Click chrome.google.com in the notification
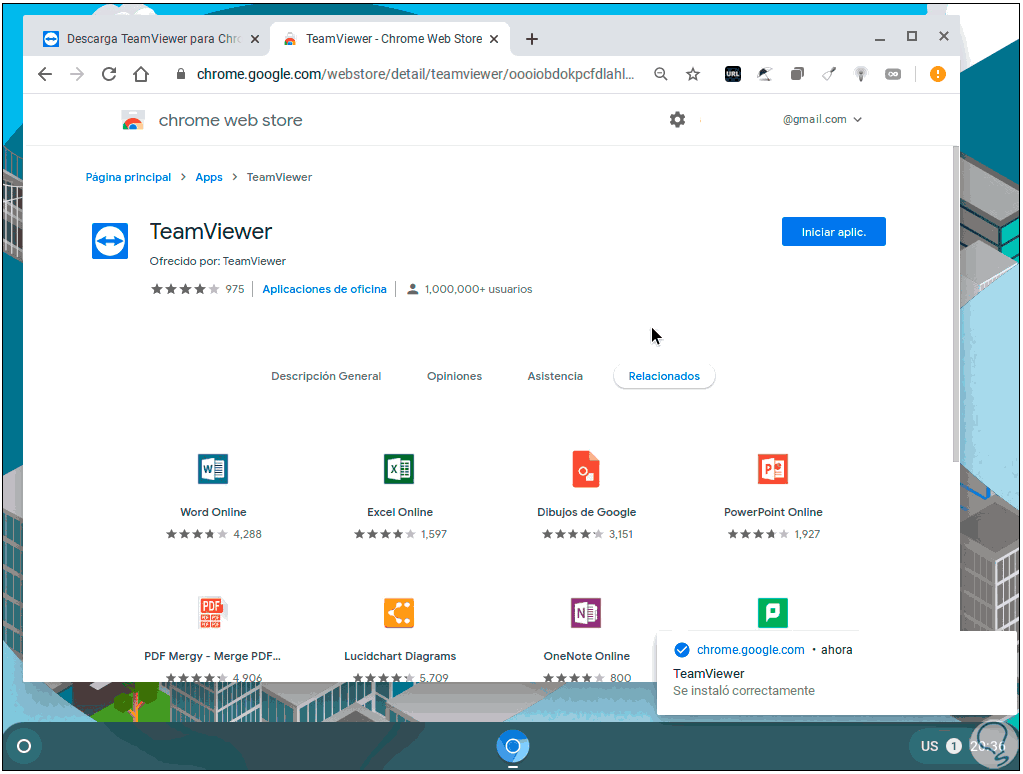Viewport: 1023px width, 774px height. pos(750,650)
